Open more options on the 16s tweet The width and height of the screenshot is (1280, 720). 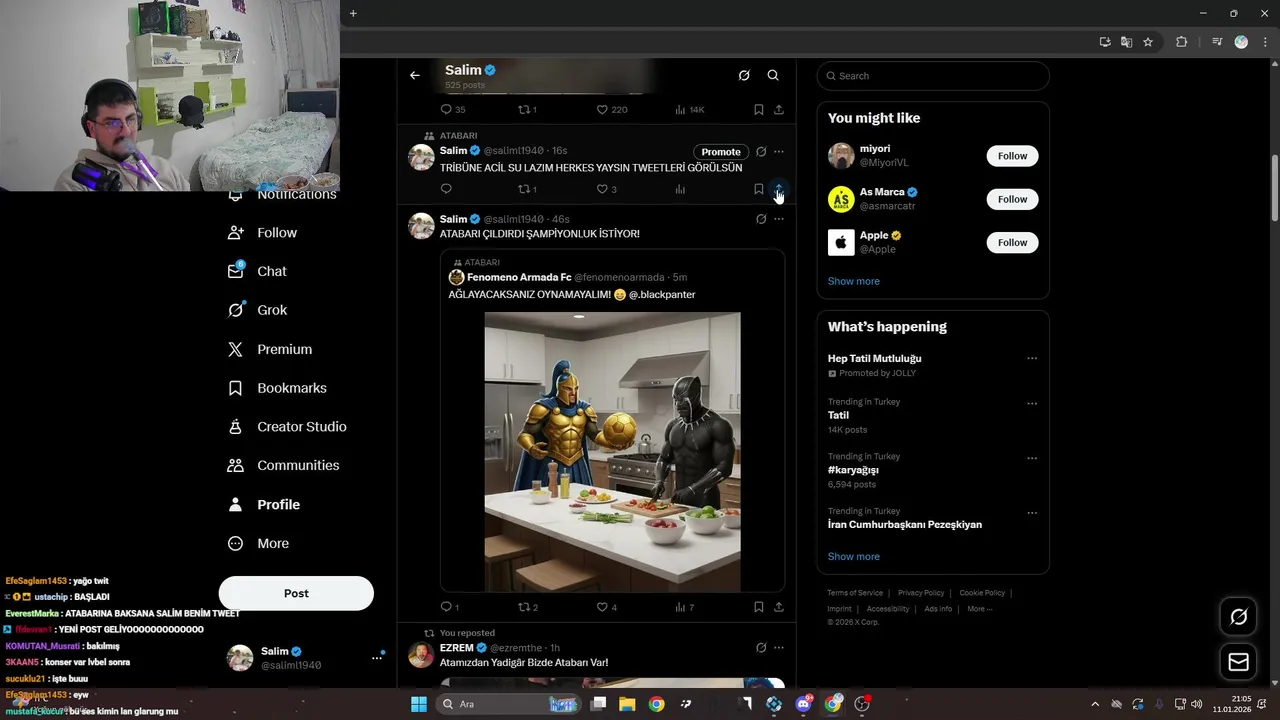[x=779, y=152]
